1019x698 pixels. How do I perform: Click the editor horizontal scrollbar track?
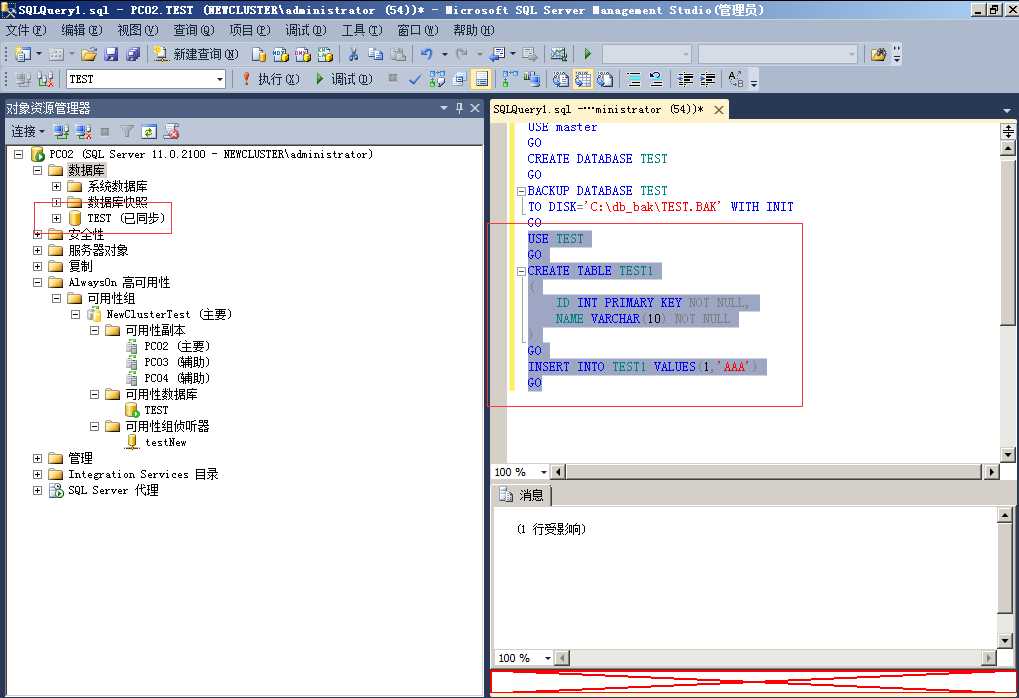point(773,472)
